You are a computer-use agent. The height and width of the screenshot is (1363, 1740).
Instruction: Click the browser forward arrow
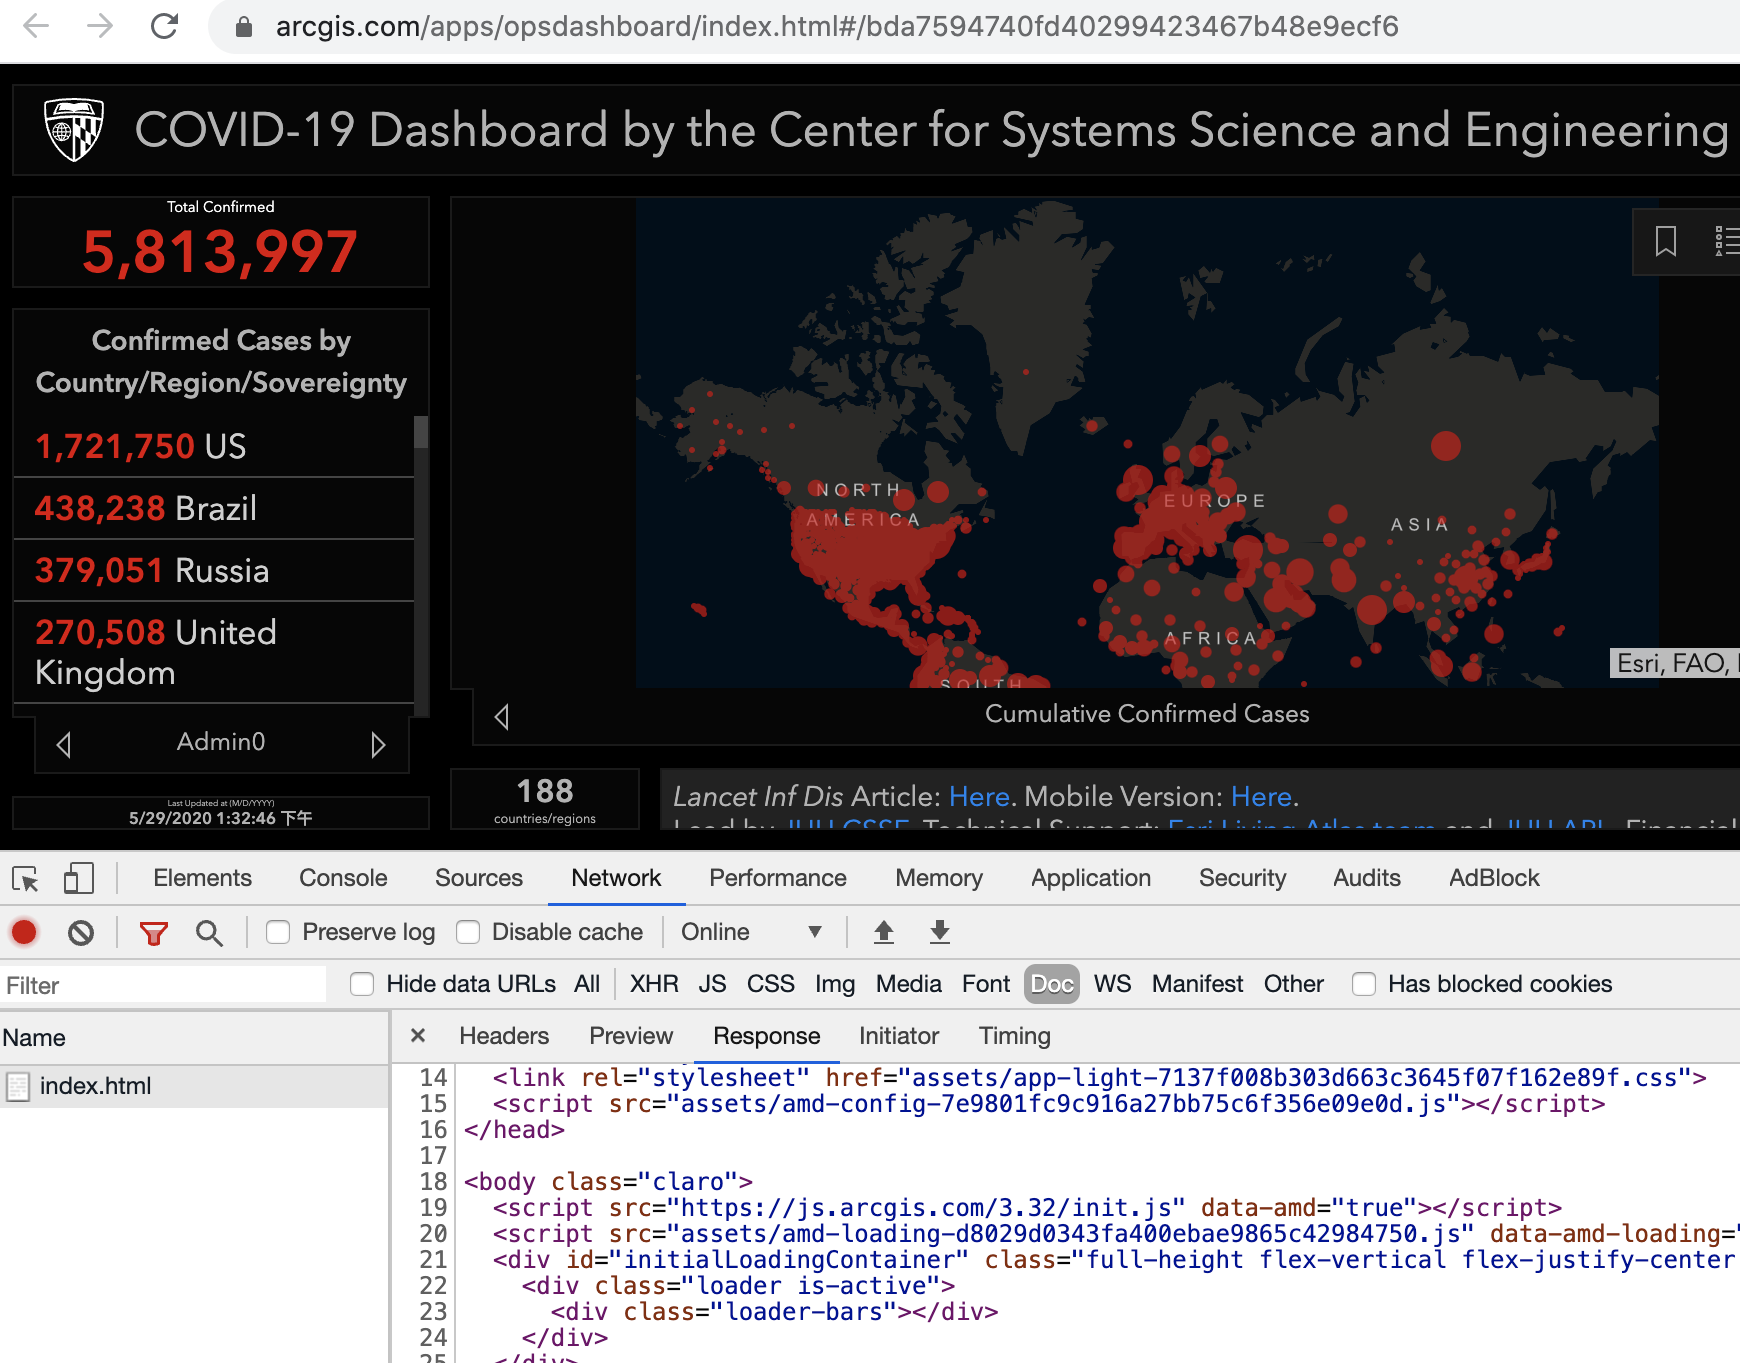(x=100, y=26)
